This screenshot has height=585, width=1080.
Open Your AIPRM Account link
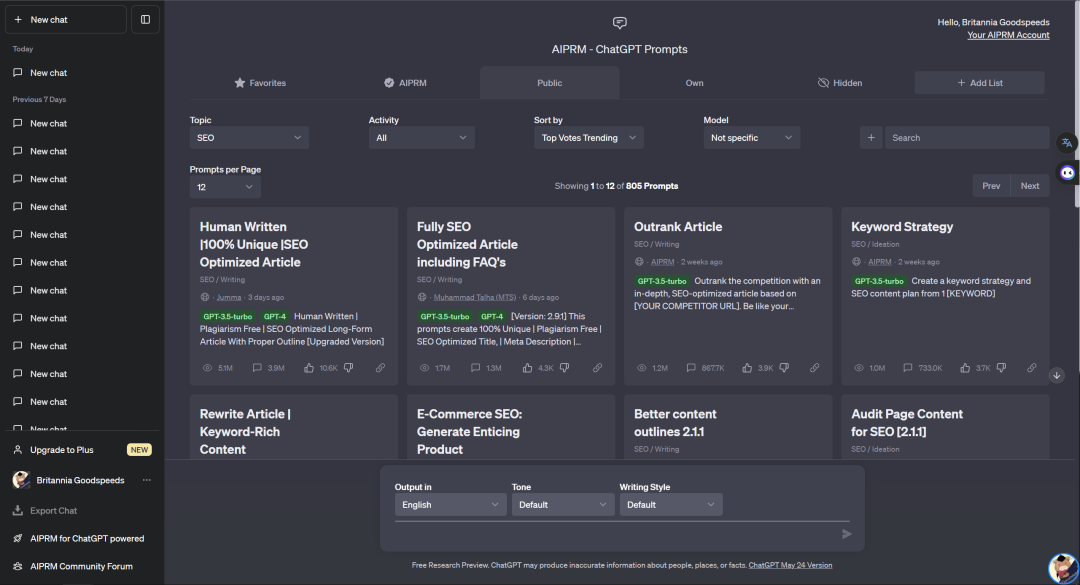click(1008, 35)
